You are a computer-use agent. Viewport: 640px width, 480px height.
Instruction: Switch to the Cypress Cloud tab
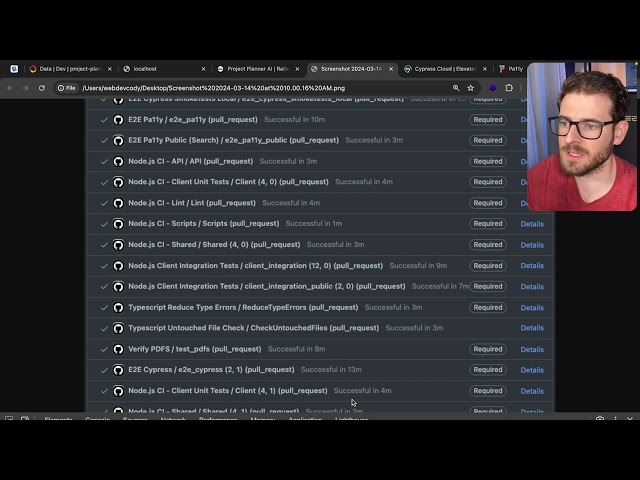click(440, 69)
